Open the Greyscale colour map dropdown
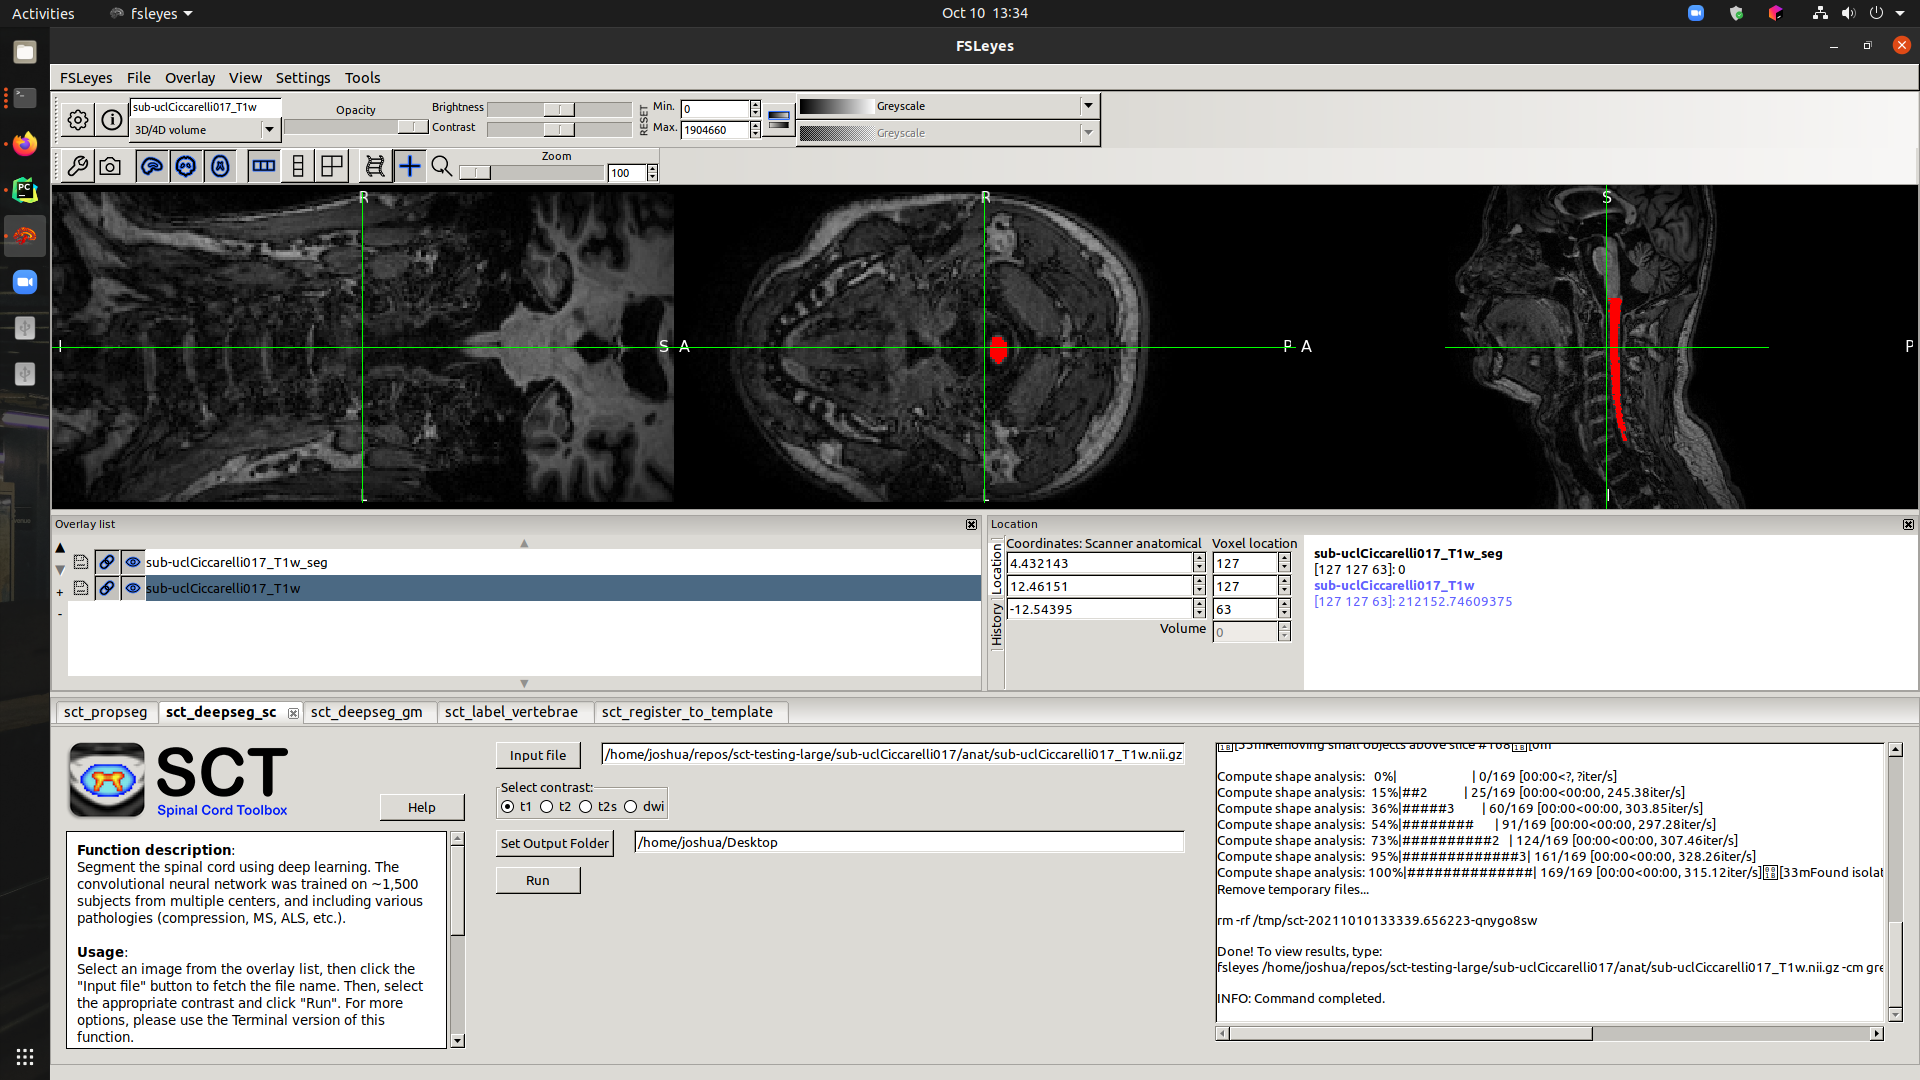Image resolution: width=1920 pixels, height=1080 pixels. [1087, 106]
